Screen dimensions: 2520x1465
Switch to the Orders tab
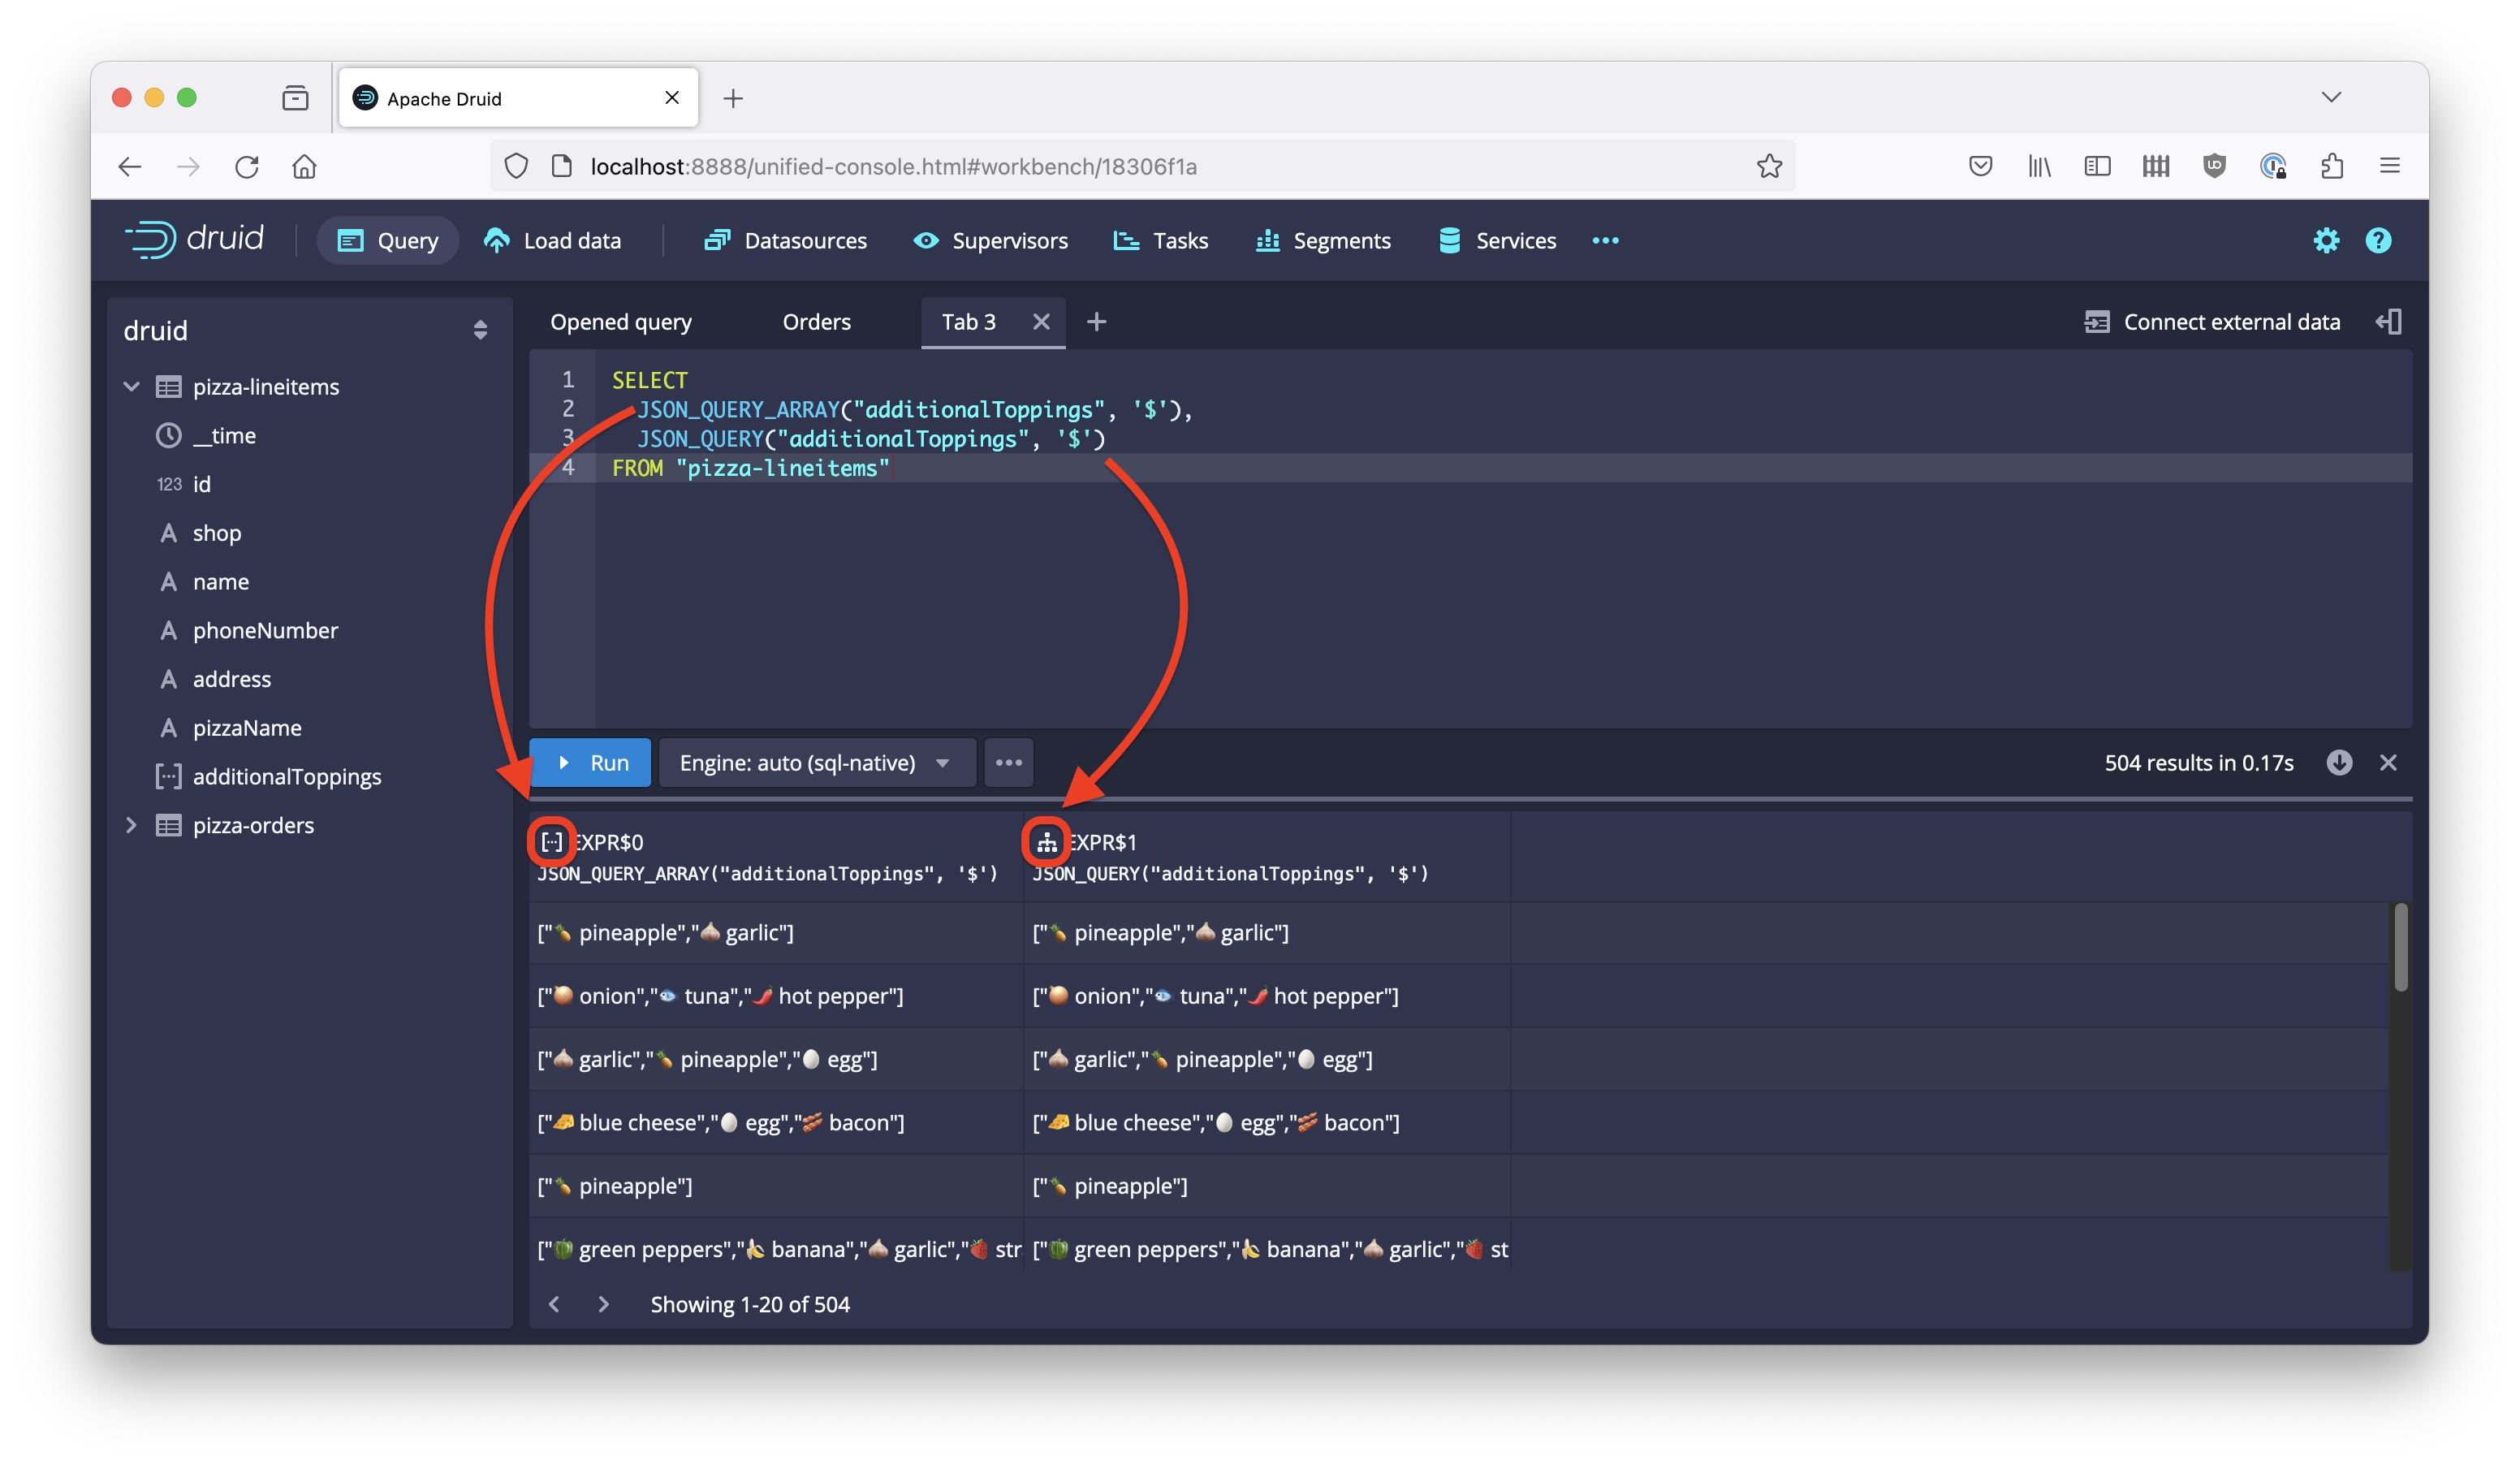coord(816,322)
